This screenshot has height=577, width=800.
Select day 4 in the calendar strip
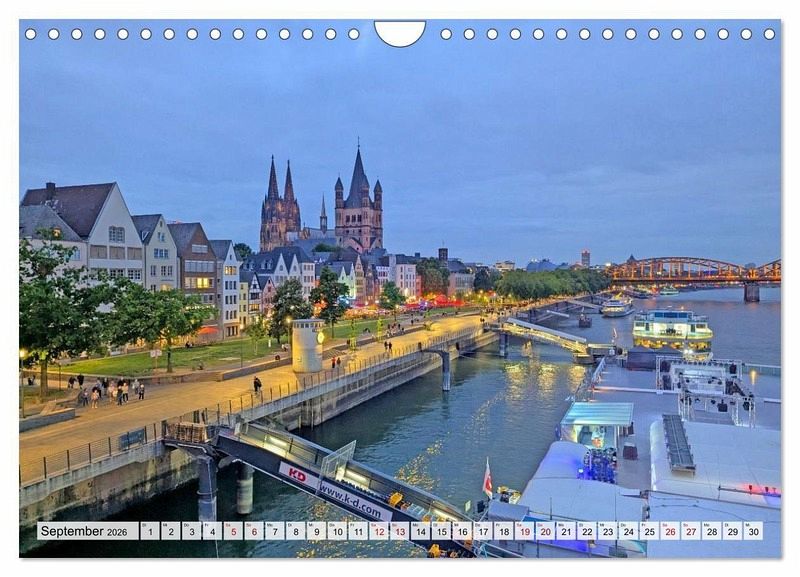[212, 531]
